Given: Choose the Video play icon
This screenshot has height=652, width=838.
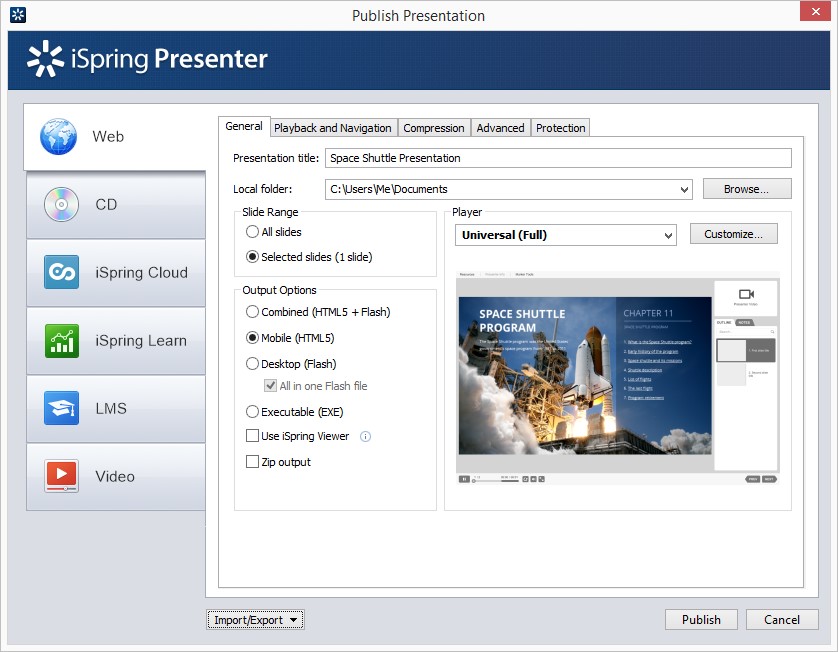Looking at the screenshot, I should (61, 476).
